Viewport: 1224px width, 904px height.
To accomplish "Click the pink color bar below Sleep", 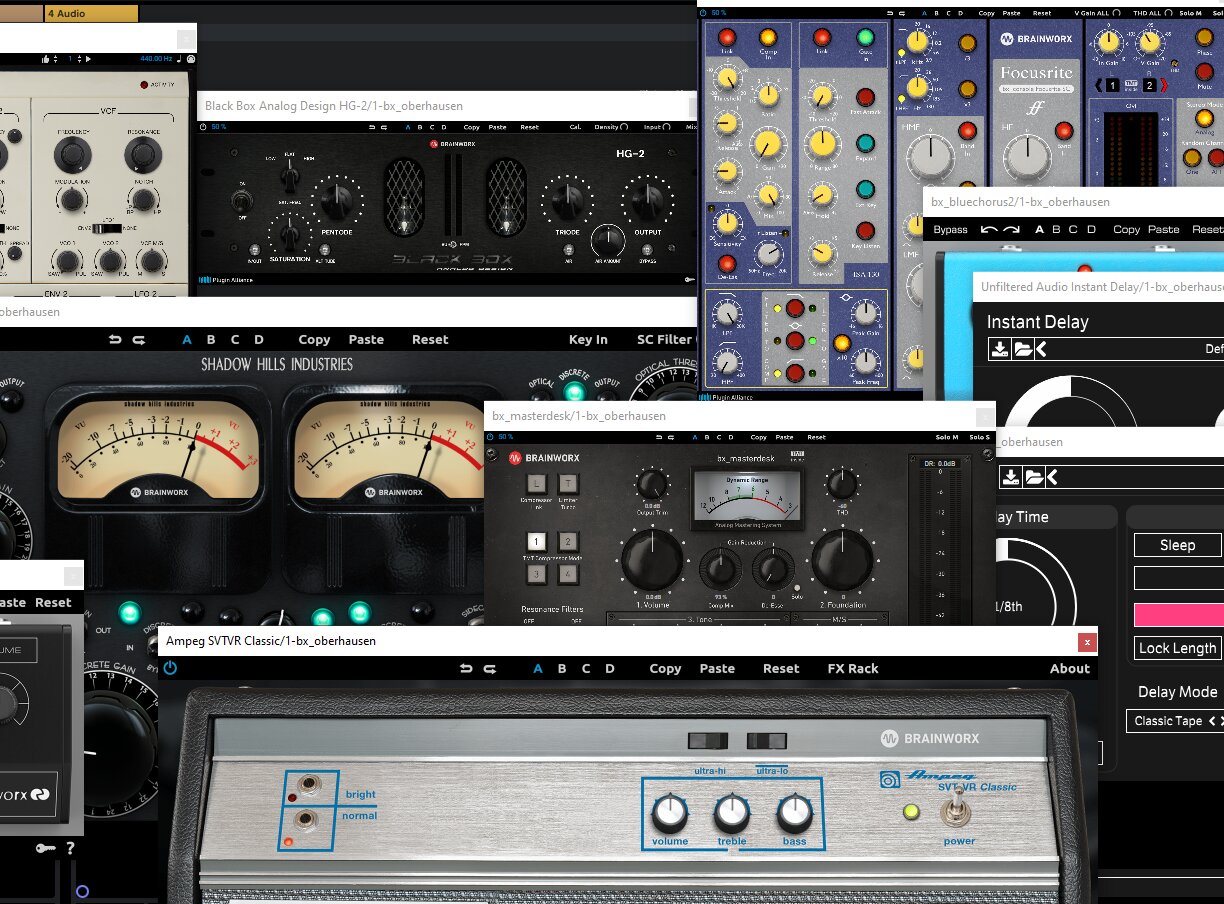I will (1178, 614).
